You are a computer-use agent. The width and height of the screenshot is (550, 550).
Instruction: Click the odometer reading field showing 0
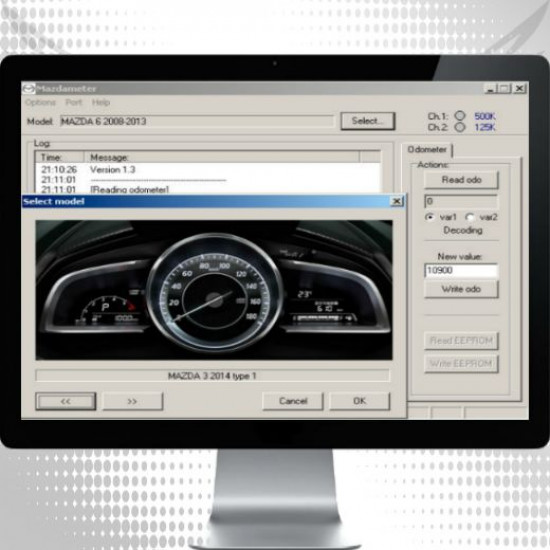pos(461,202)
